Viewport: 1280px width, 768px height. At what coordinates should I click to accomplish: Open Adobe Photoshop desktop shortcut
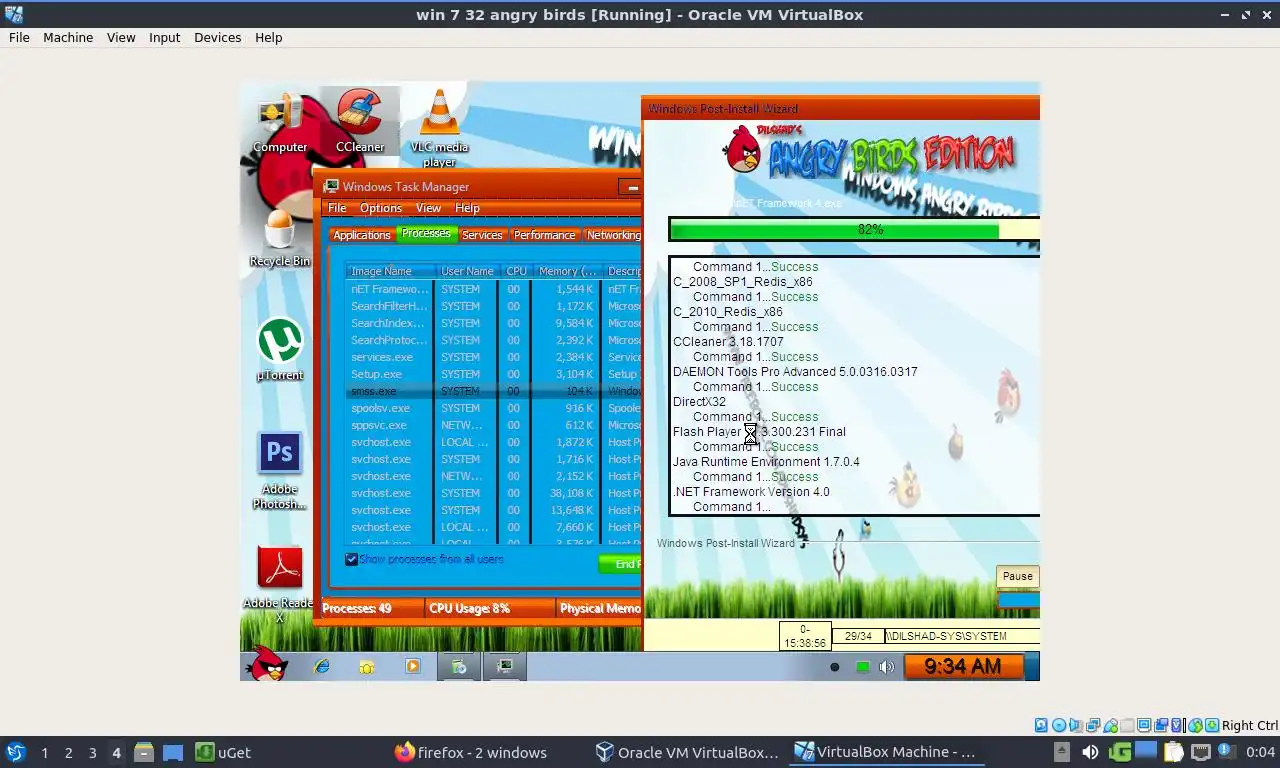(x=280, y=470)
